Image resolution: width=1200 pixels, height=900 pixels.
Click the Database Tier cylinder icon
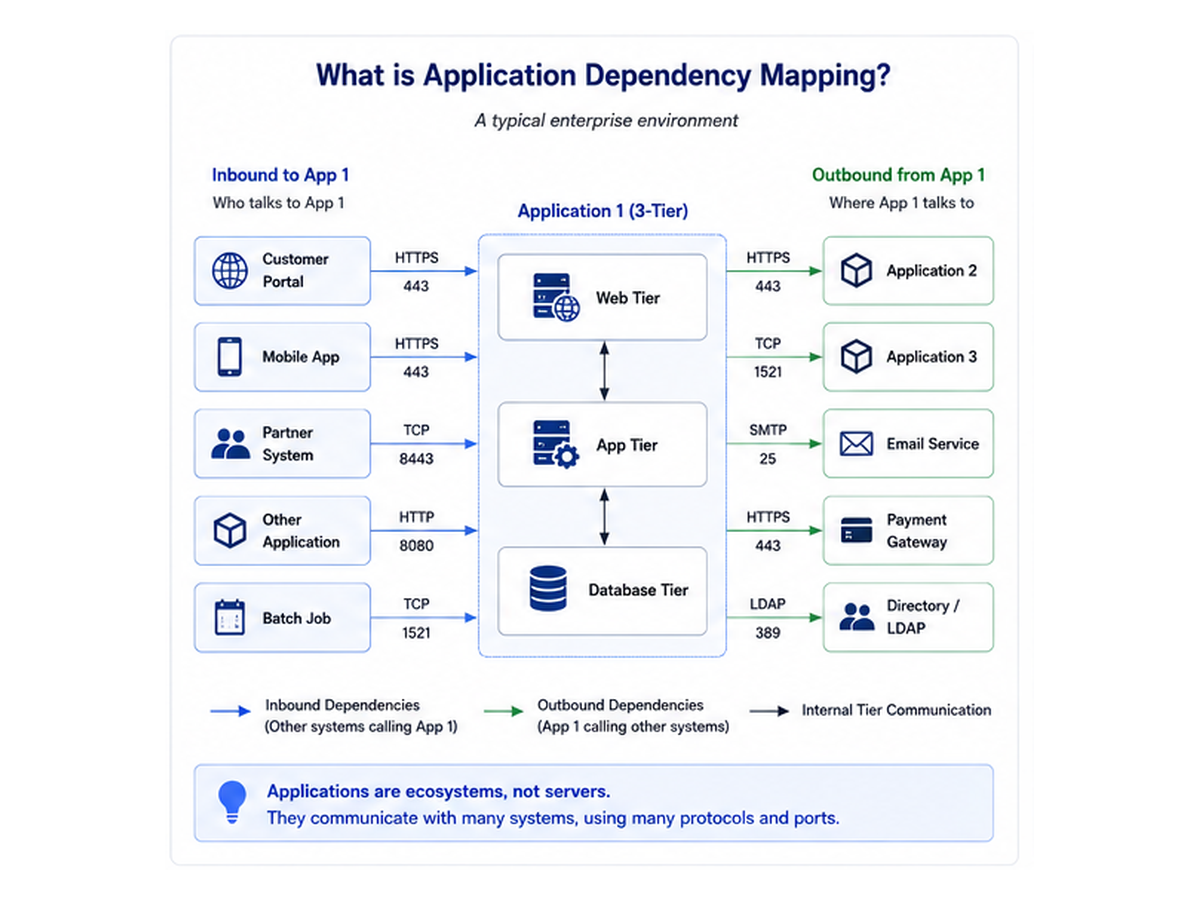547,589
